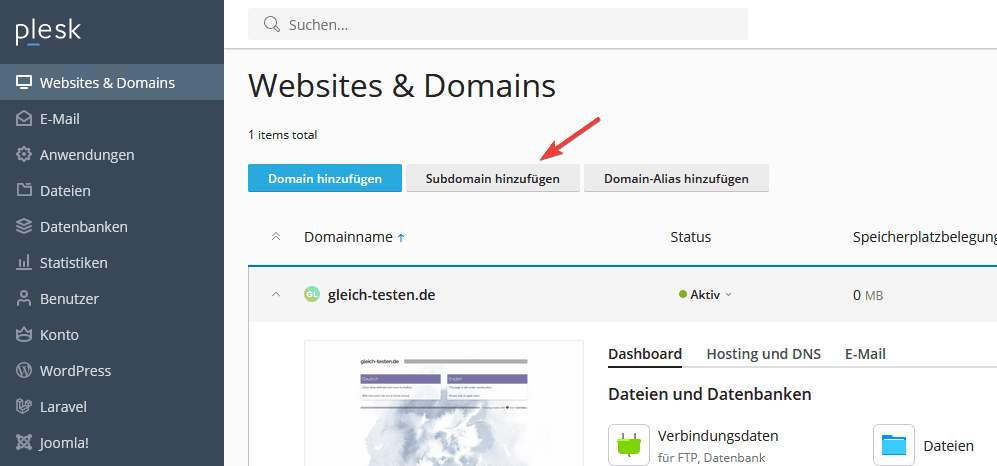
Task: Show Statistiken page
Action: tap(112, 263)
